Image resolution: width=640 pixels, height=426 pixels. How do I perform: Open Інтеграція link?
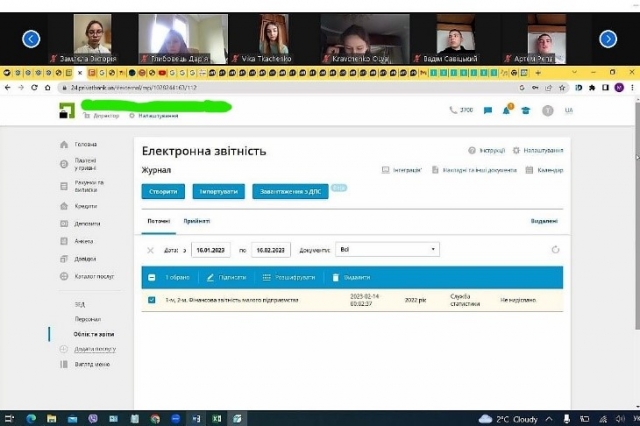402,170
